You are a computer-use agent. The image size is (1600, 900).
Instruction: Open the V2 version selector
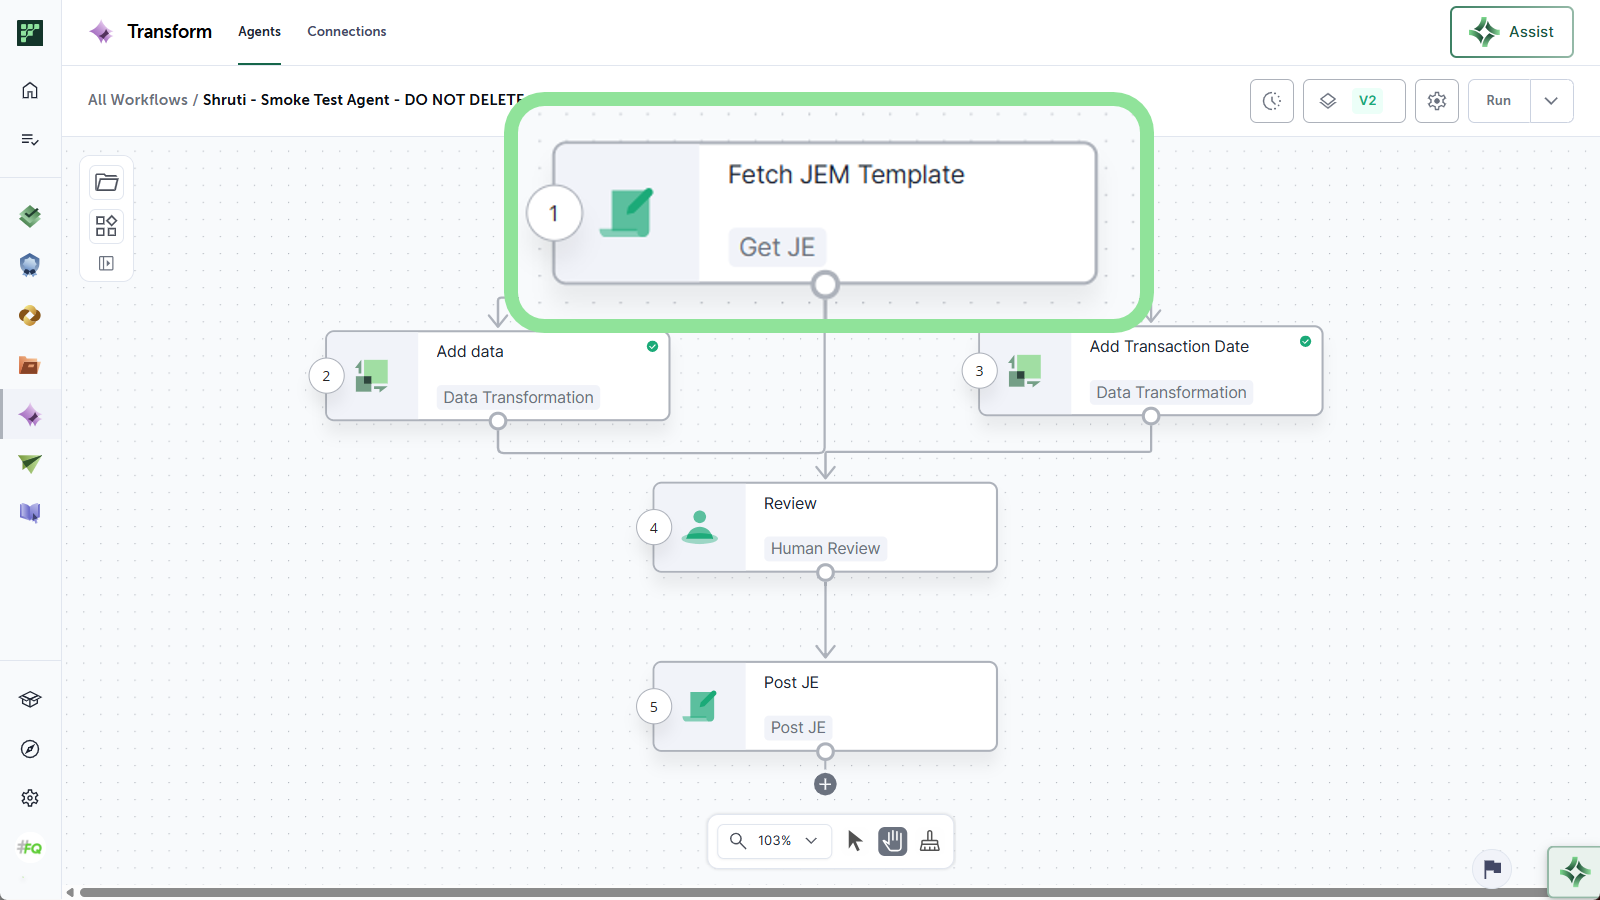(x=1354, y=101)
